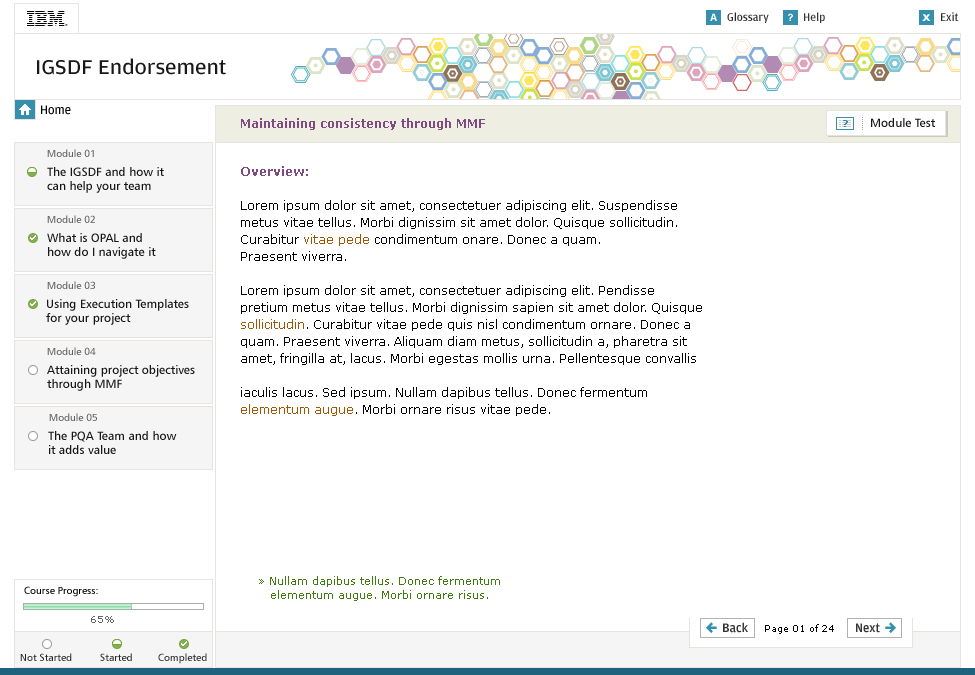This screenshot has height=675, width=975.
Task: Click the Help question mark icon
Action: point(790,17)
